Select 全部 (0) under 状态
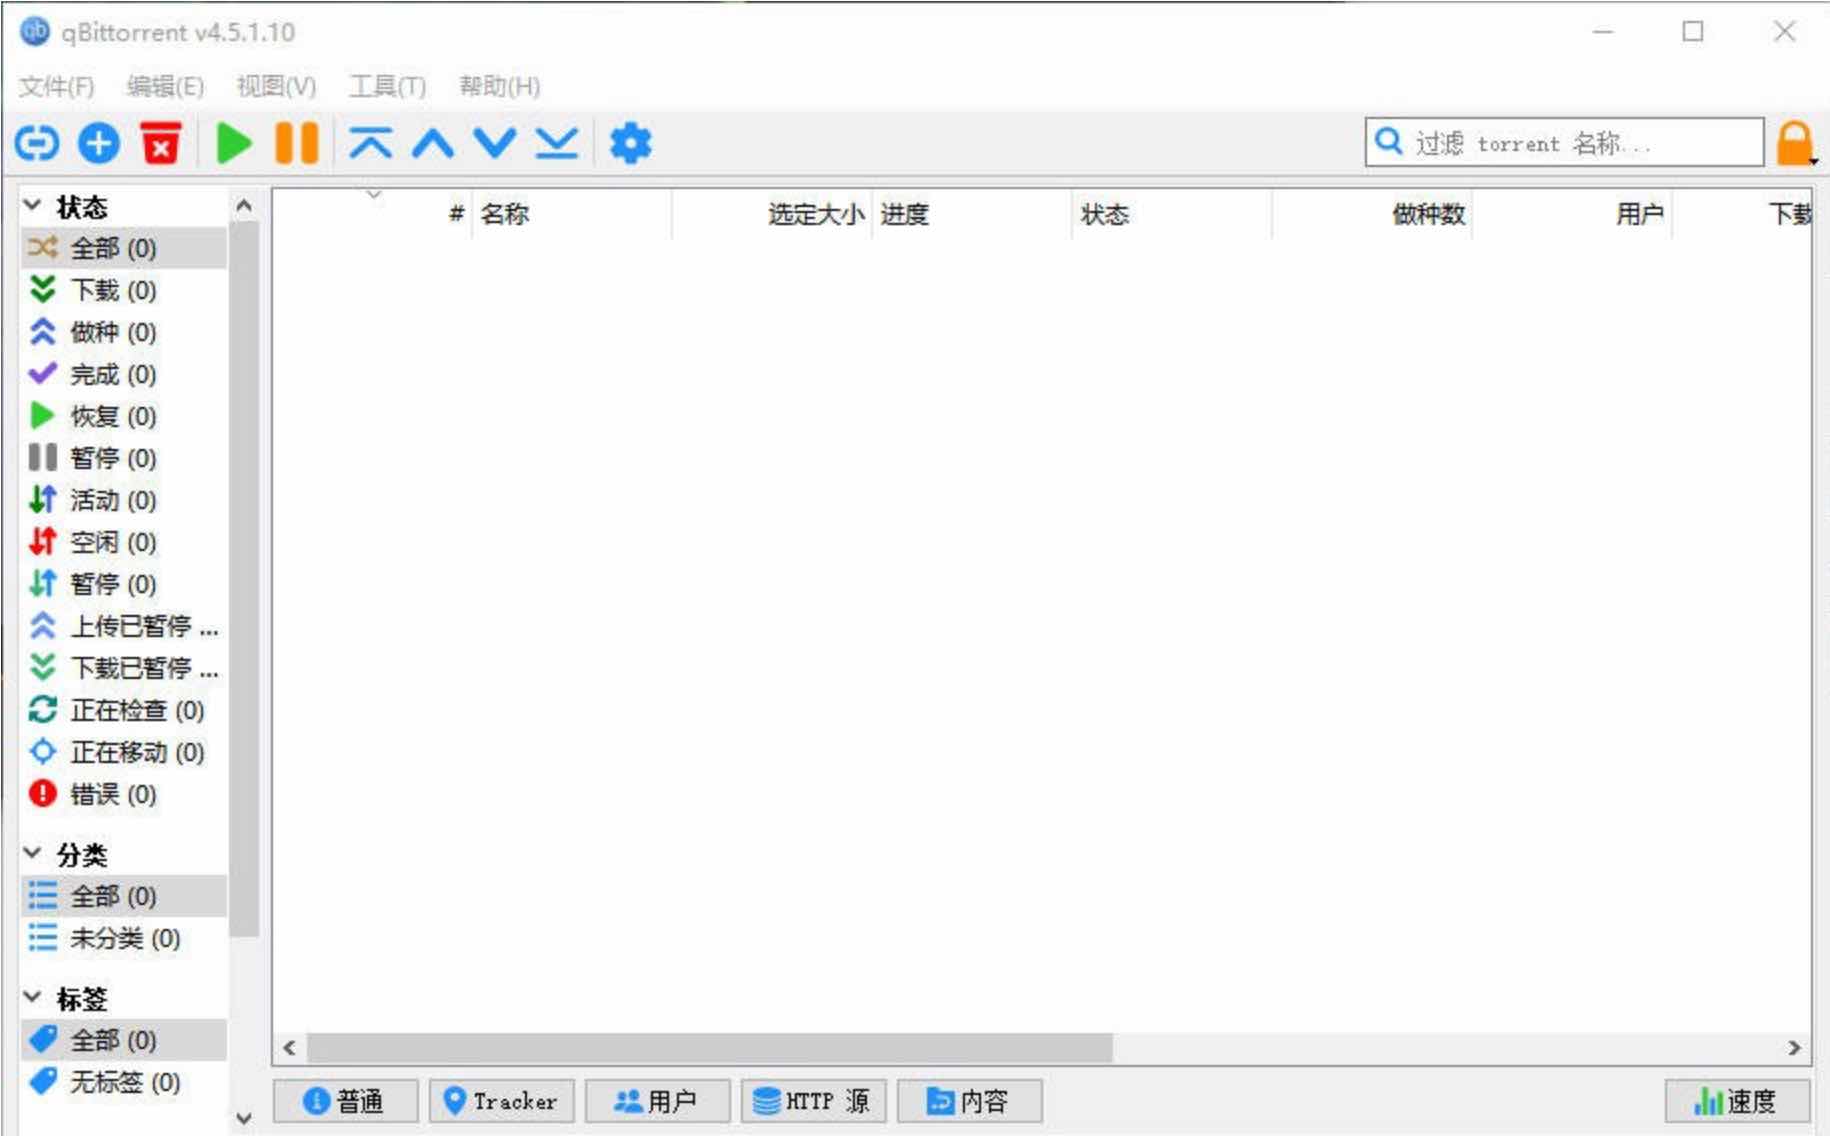 tap(124, 248)
